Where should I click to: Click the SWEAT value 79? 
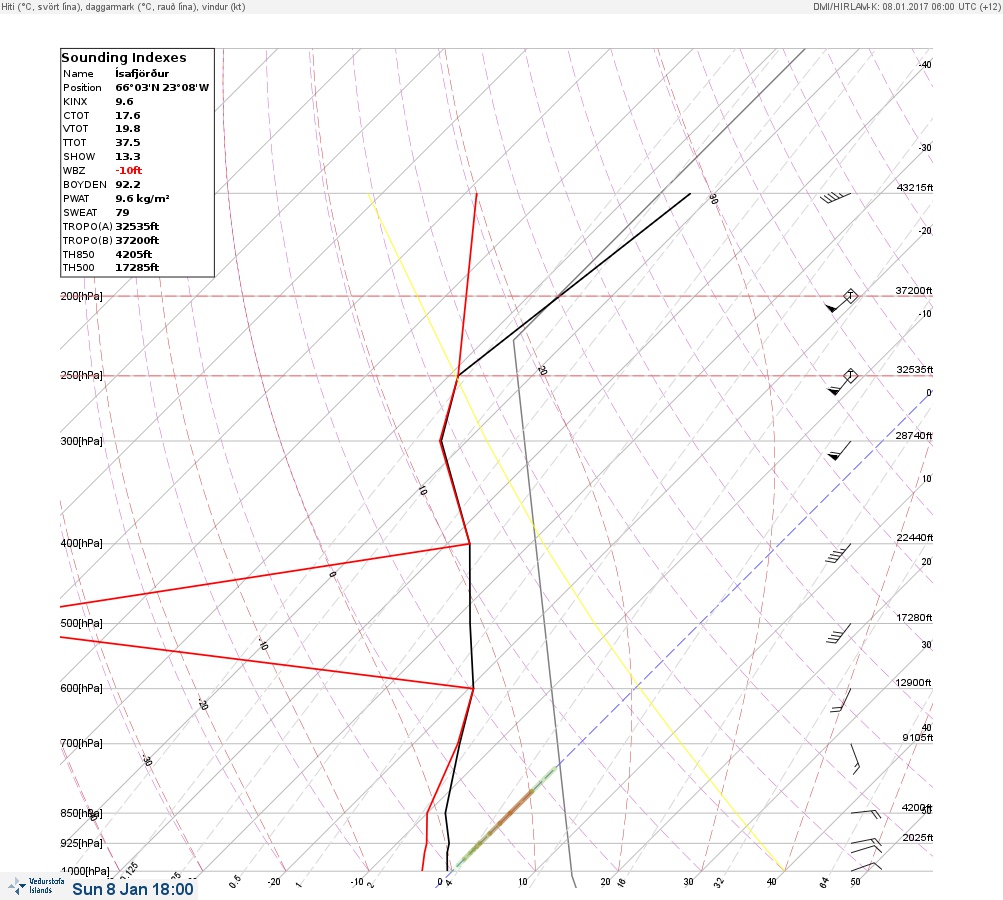[x=122, y=213]
